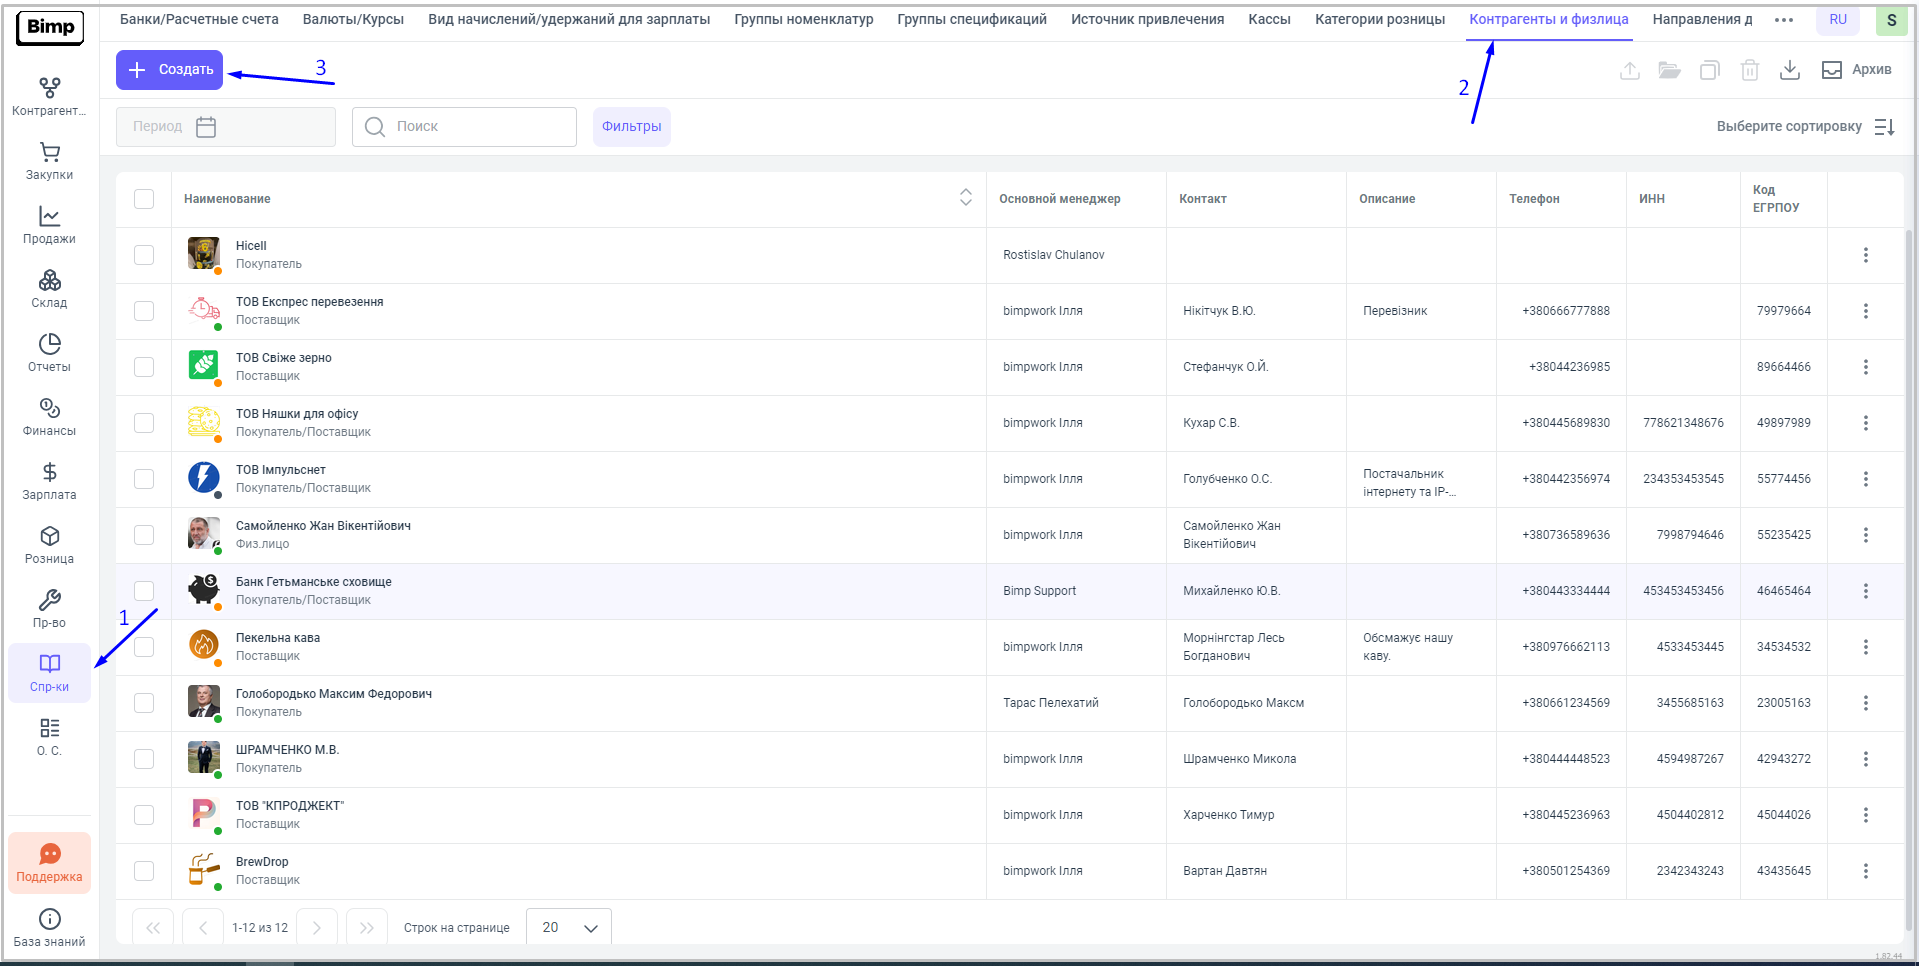
Task: Open the Склад warehouse icon
Action: click(x=49, y=289)
